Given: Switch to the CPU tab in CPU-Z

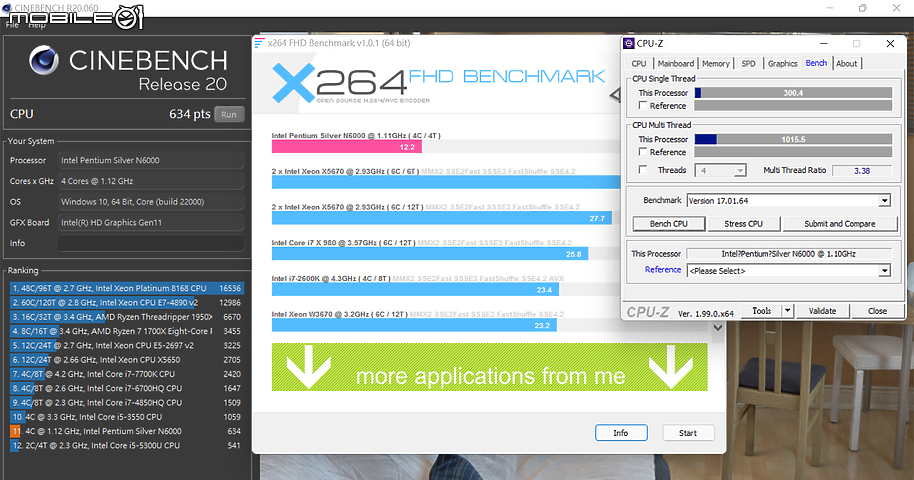Looking at the screenshot, I should [x=639, y=64].
